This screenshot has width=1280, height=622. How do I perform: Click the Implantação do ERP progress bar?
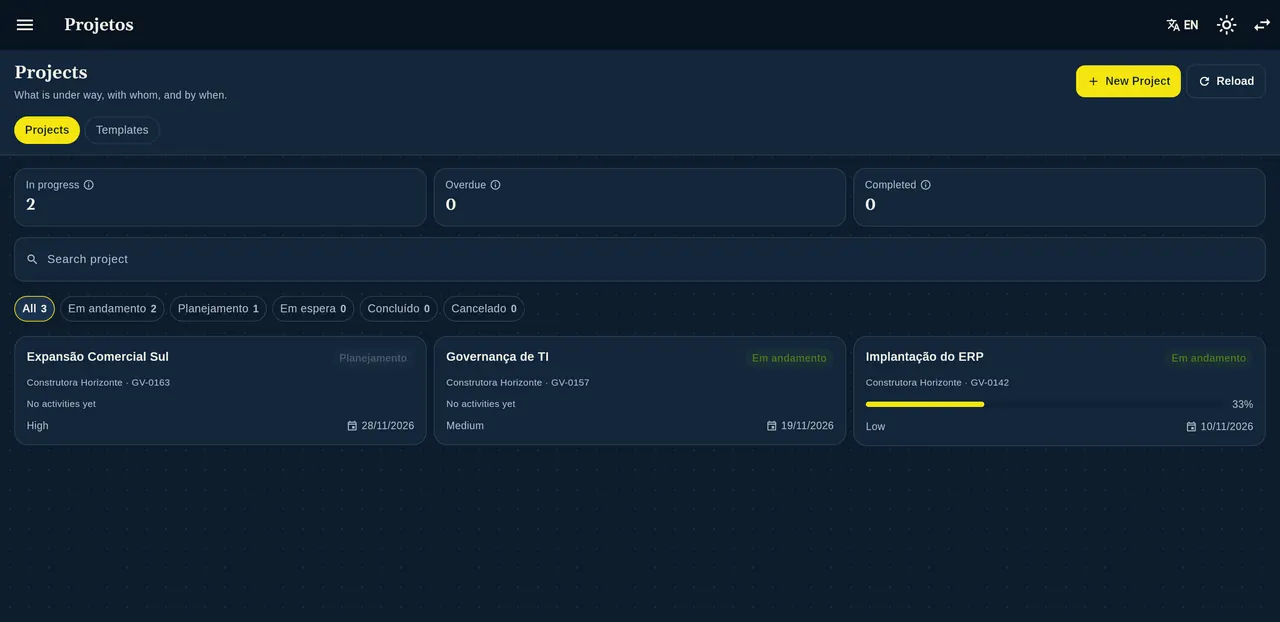pos(1043,404)
